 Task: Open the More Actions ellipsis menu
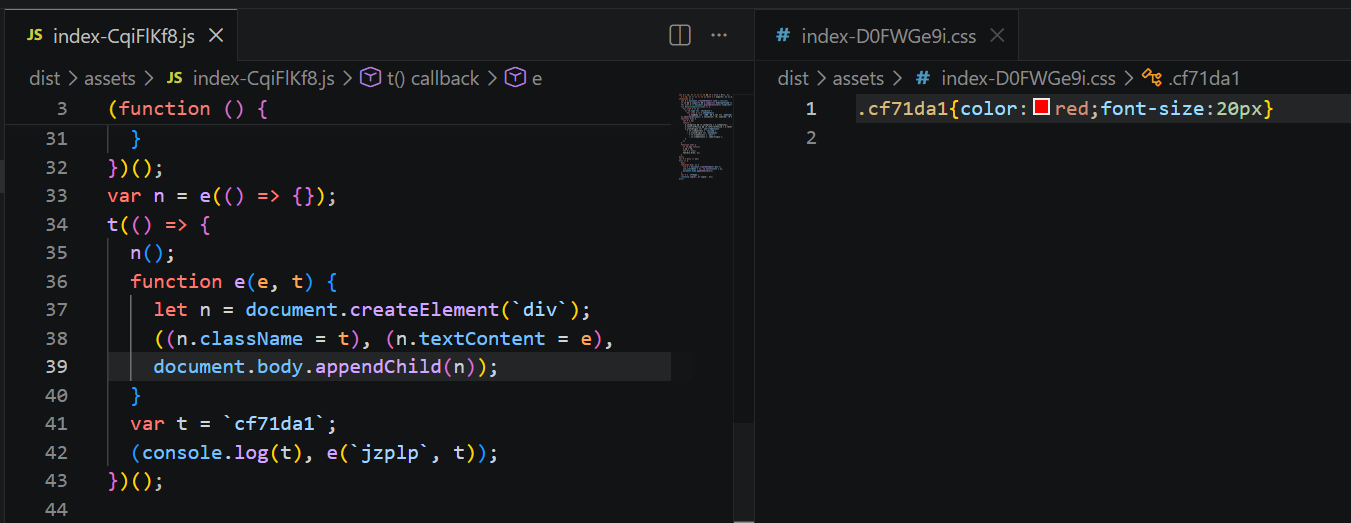718,36
